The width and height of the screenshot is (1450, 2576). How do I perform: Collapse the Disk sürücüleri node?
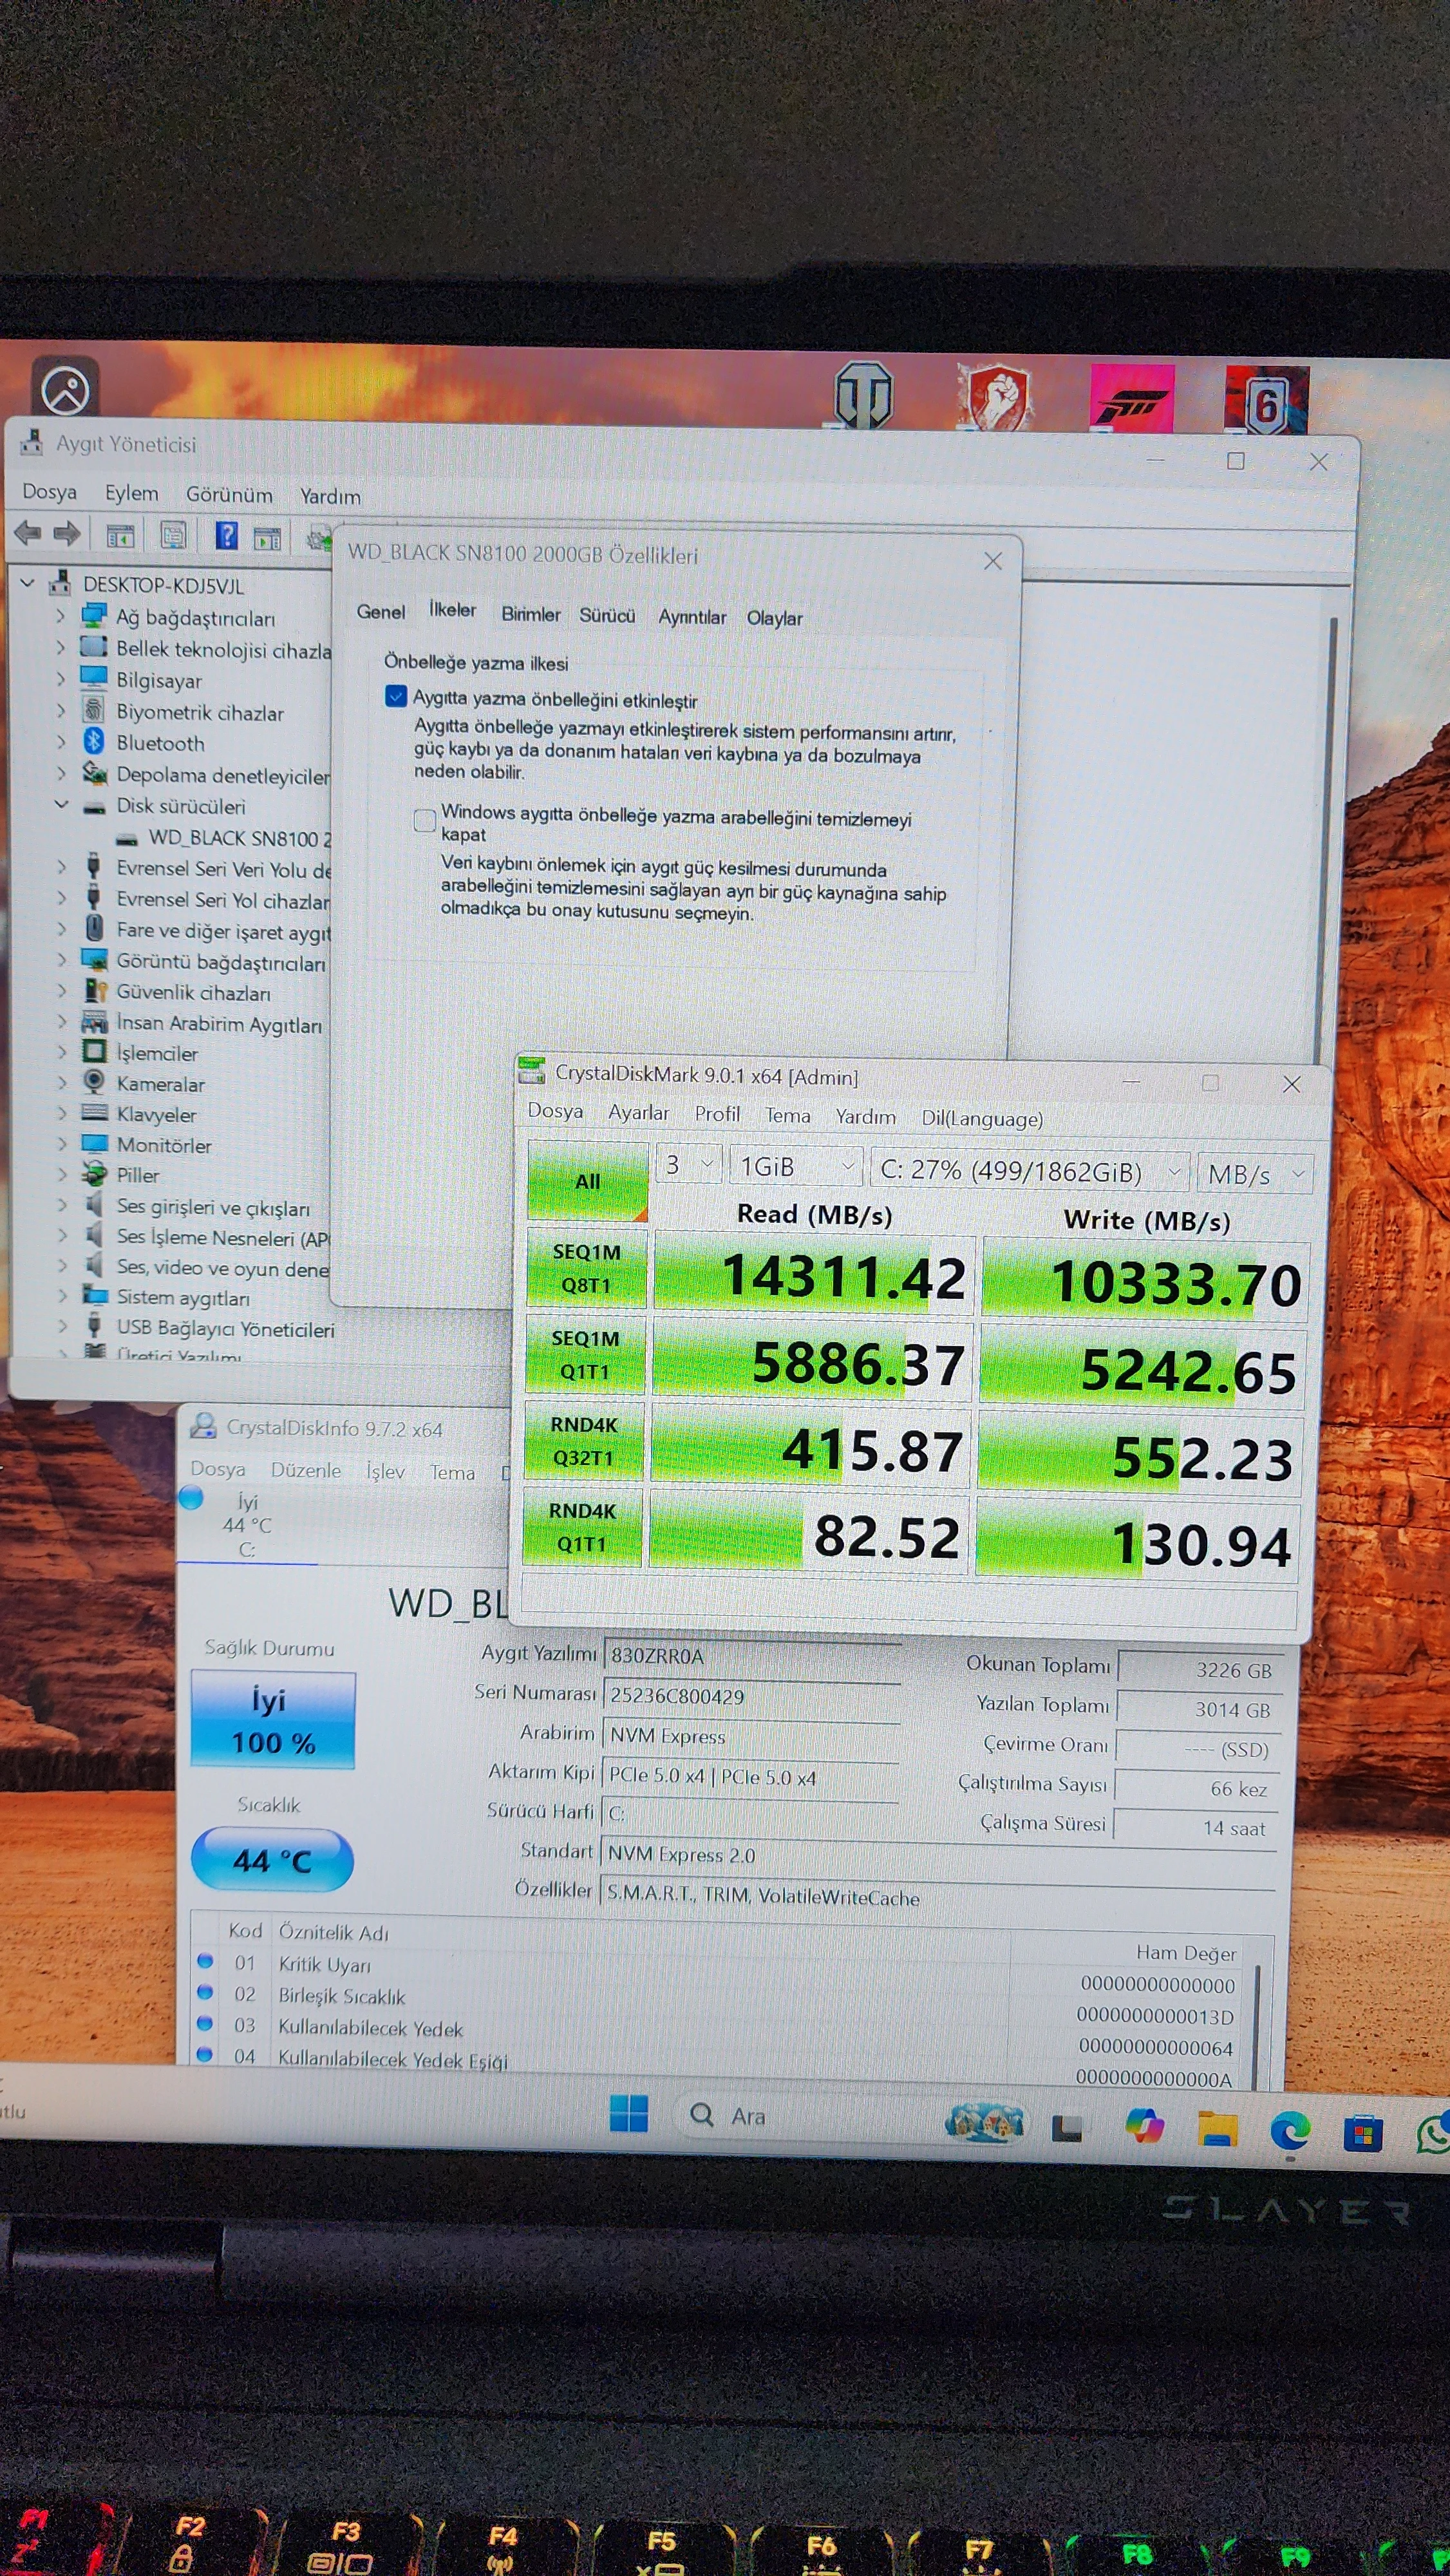(61, 805)
